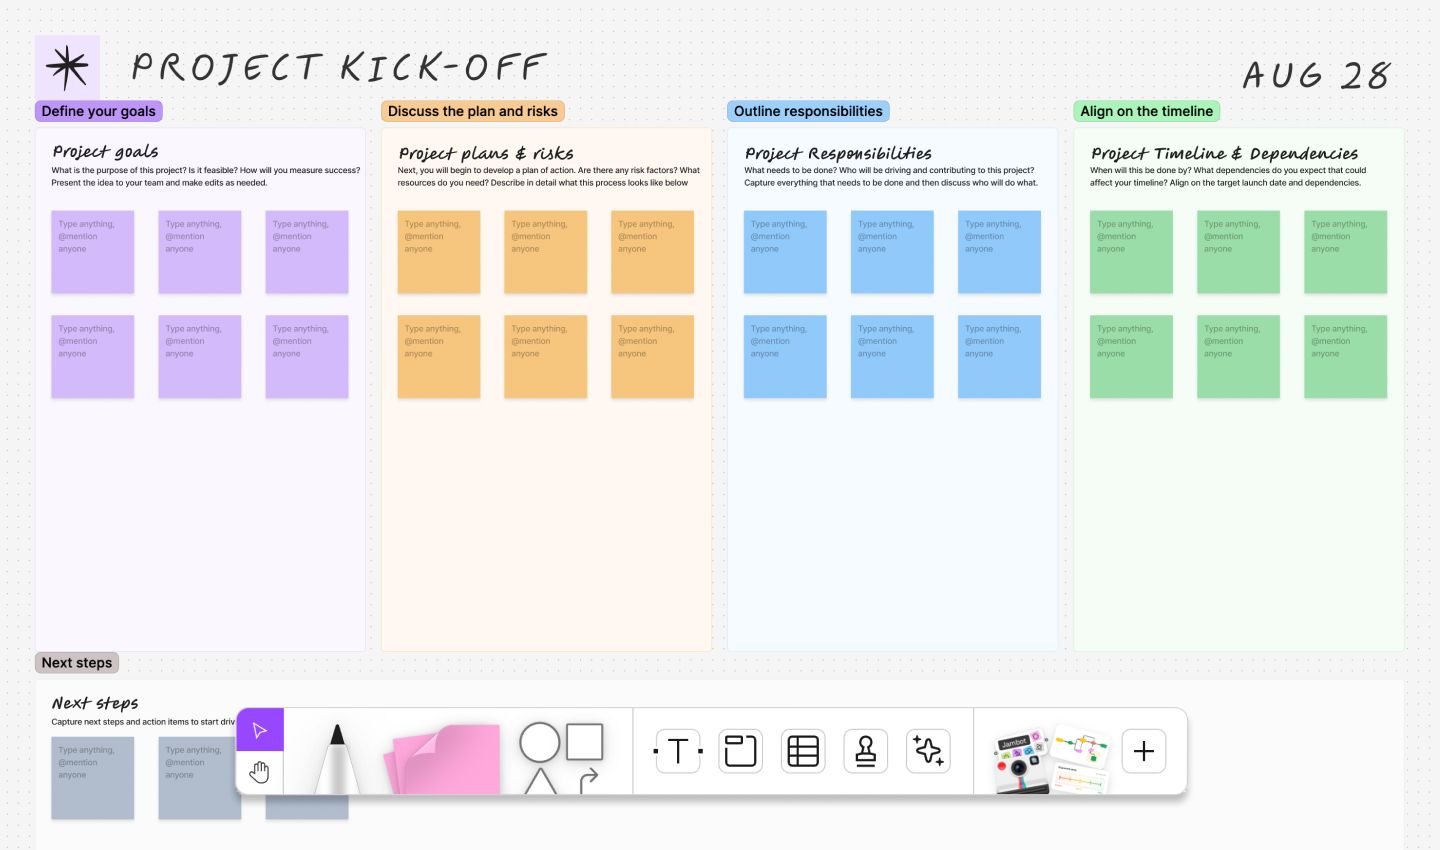The width and height of the screenshot is (1440, 850).
Task: Insert a table using the table tool
Action: click(x=803, y=750)
